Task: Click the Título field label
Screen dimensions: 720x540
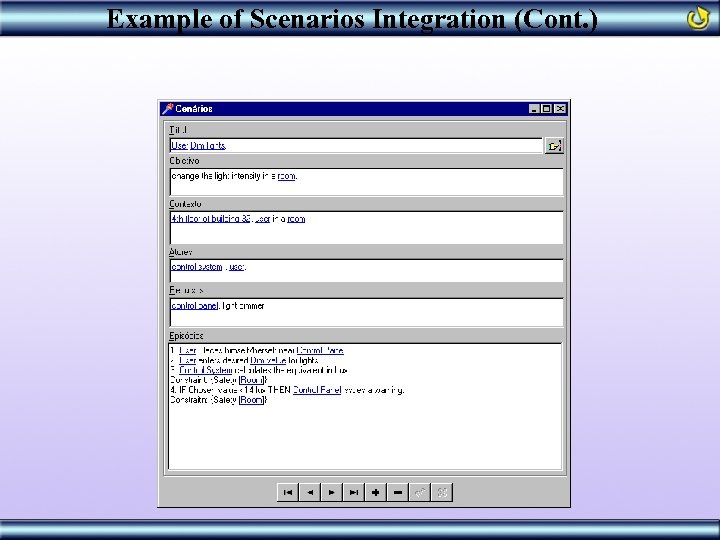Action: (x=178, y=130)
